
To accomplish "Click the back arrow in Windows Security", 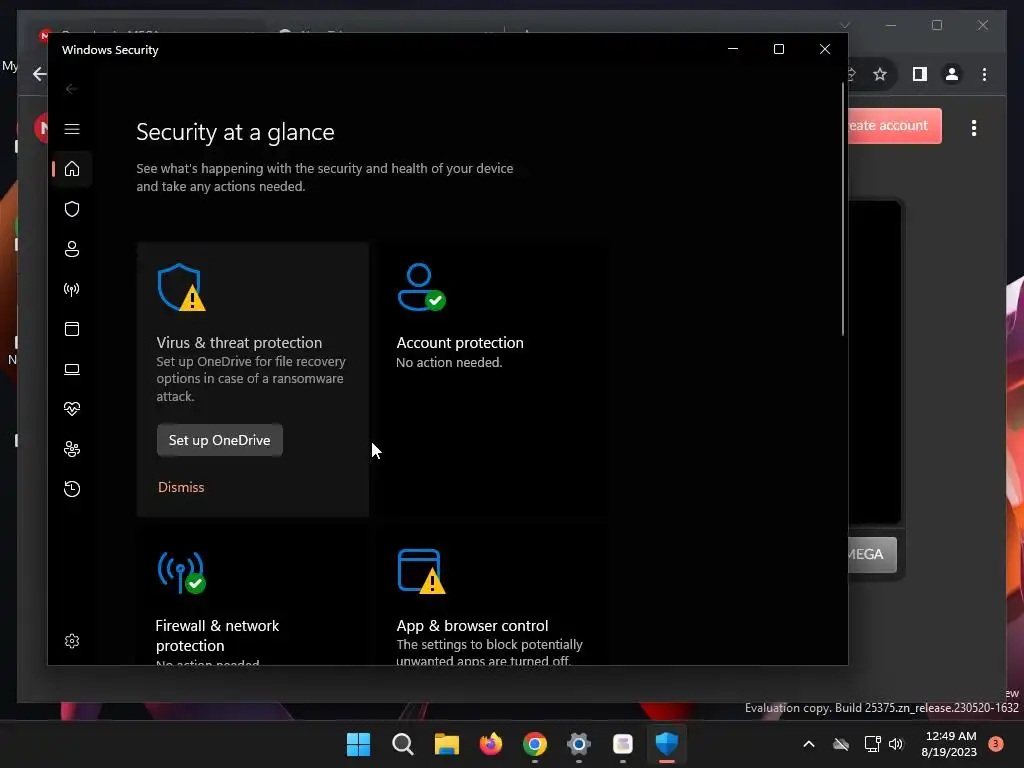I will [x=72, y=89].
